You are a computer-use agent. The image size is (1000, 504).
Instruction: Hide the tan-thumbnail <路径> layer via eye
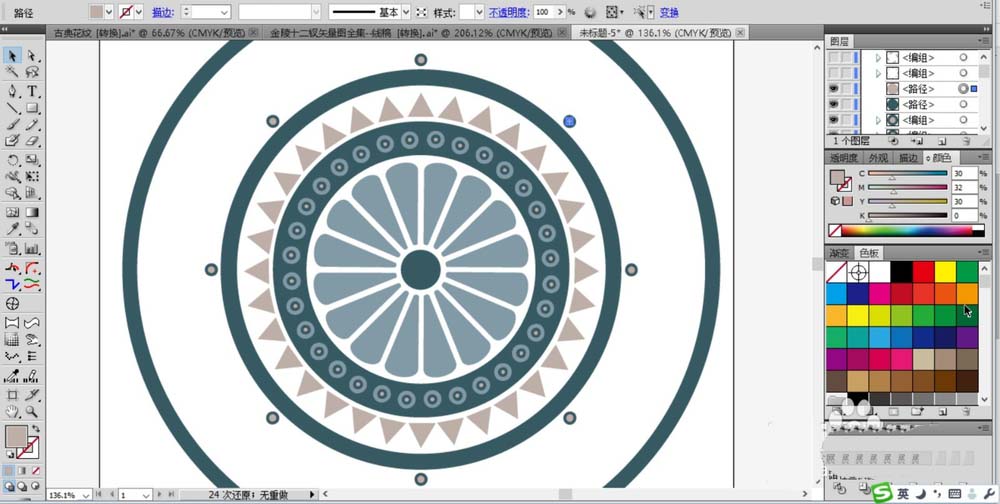click(x=833, y=89)
